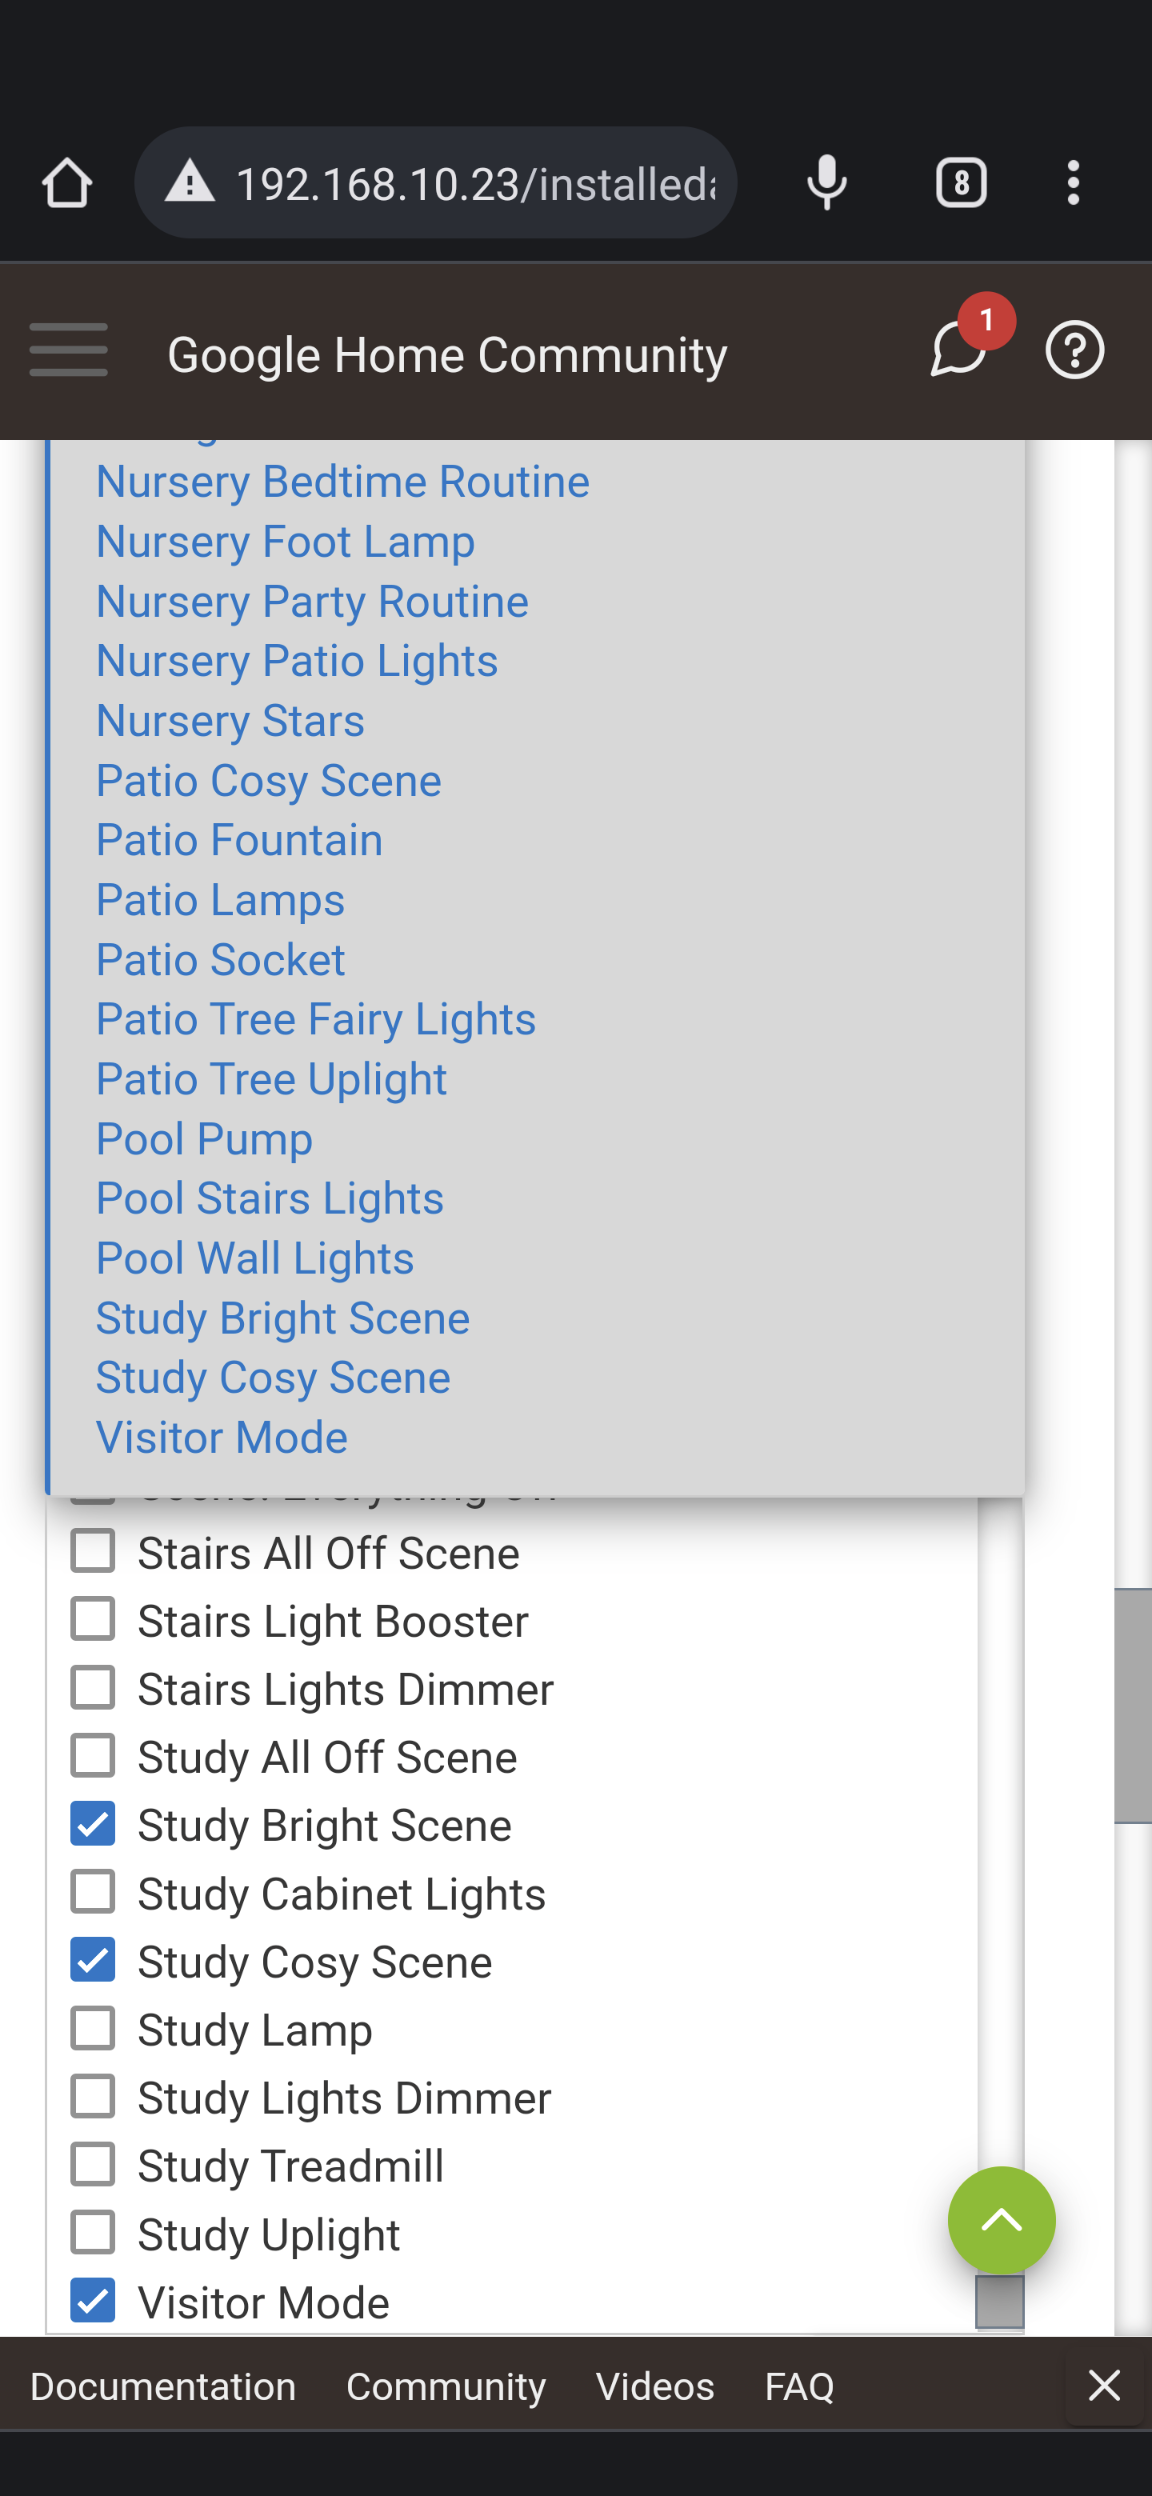Select Patio Fountain in the dropdown list
Screen dimensions: 1152x2496
click(x=239, y=841)
